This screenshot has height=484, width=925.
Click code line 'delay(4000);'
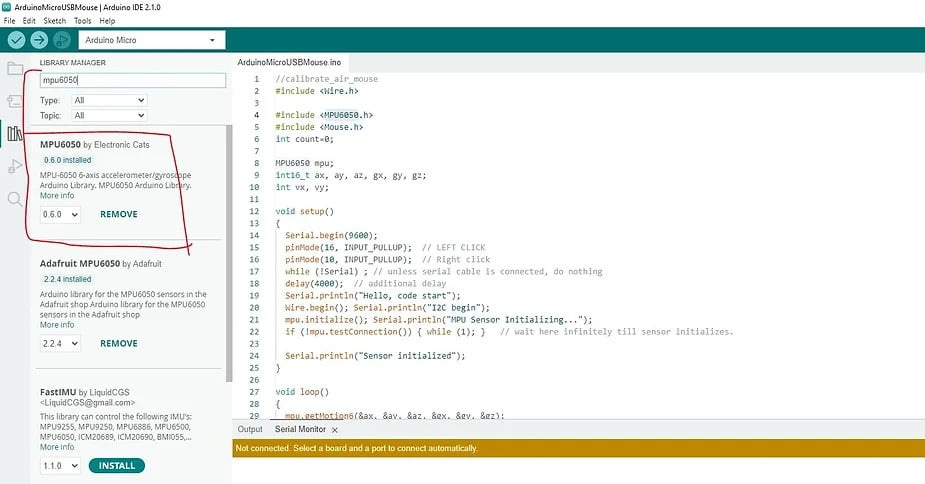click(x=314, y=283)
